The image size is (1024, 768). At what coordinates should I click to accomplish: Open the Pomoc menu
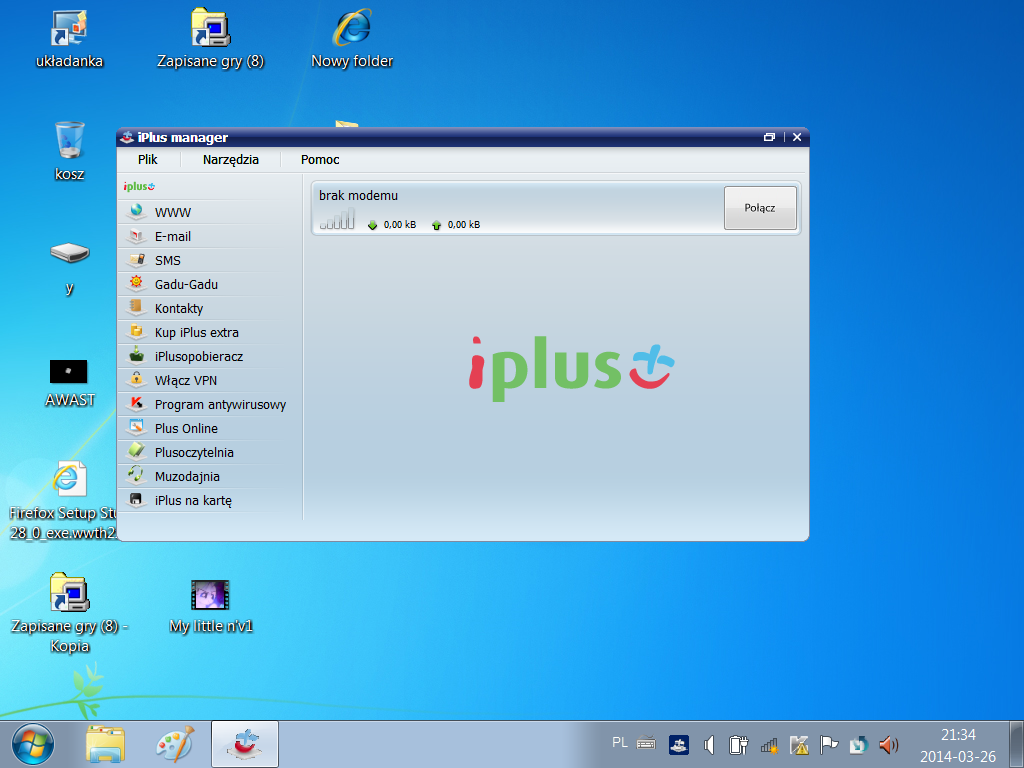(x=320, y=159)
